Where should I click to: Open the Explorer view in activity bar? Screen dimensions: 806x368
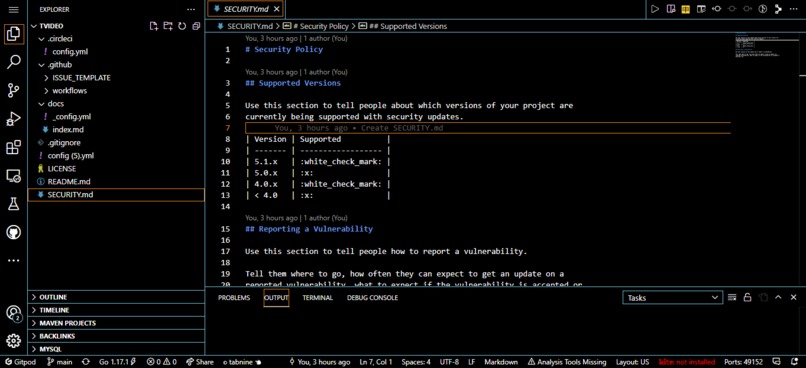click(13, 34)
